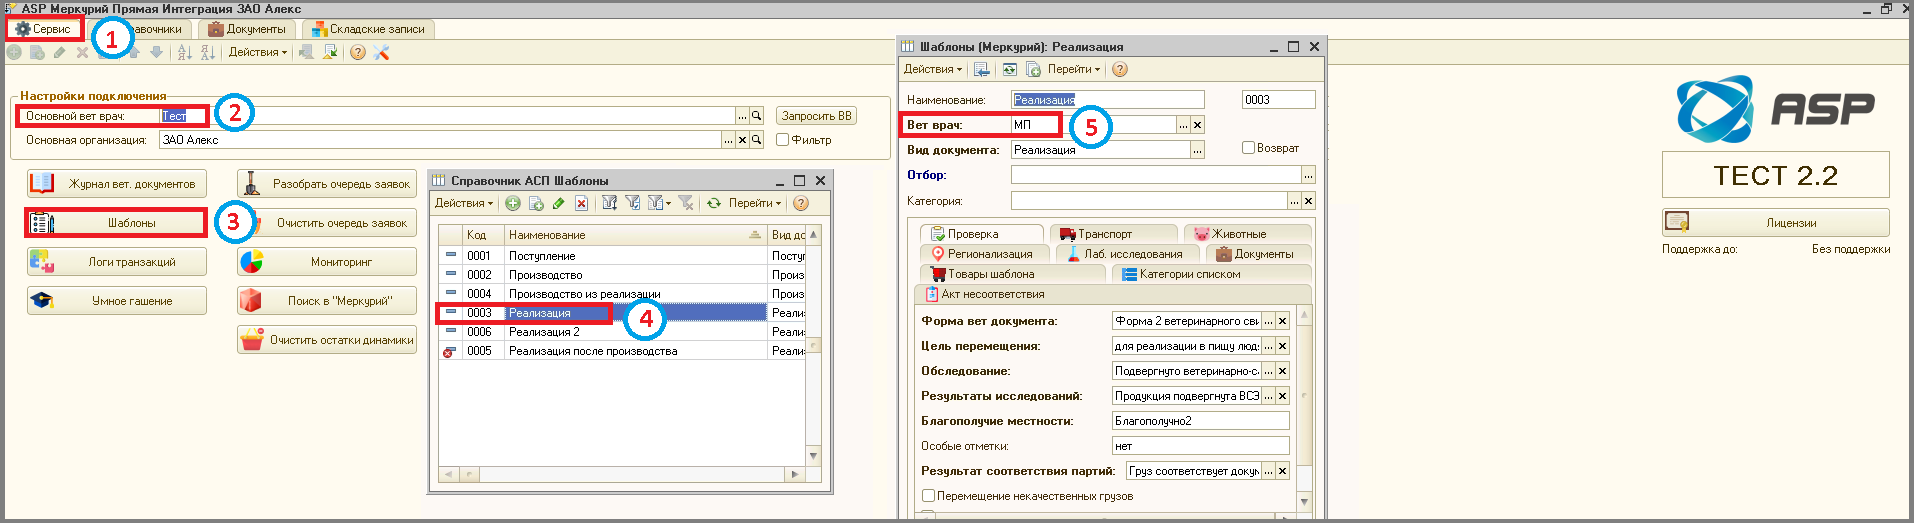Open selection ellipsis for Вид документа

coord(1198,150)
